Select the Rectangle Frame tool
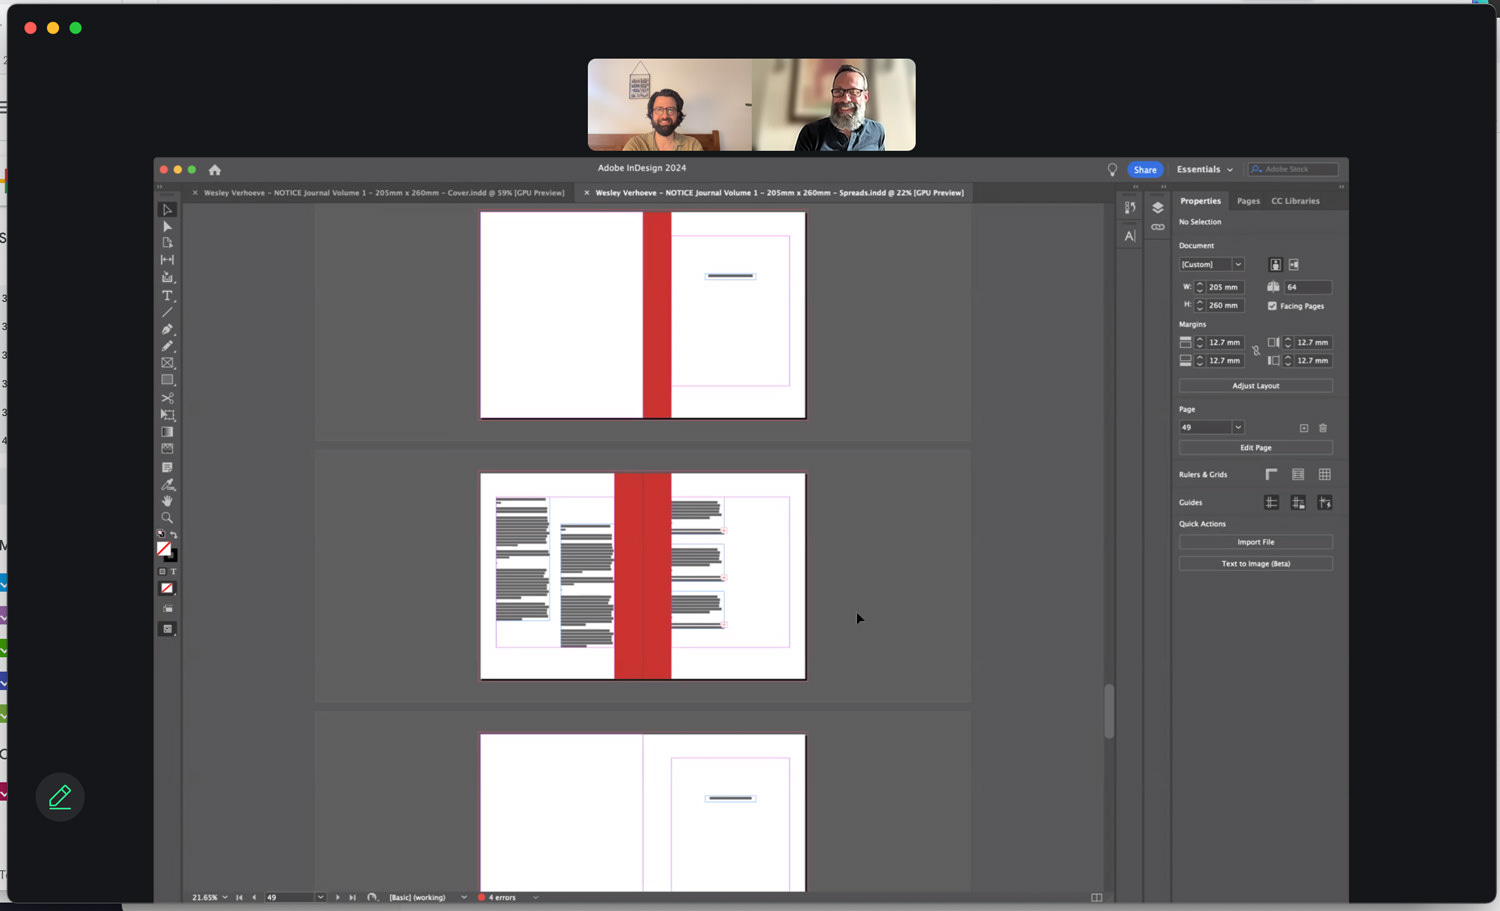Image resolution: width=1500 pixels, height=911 pixels. click(x=167, y=363)
